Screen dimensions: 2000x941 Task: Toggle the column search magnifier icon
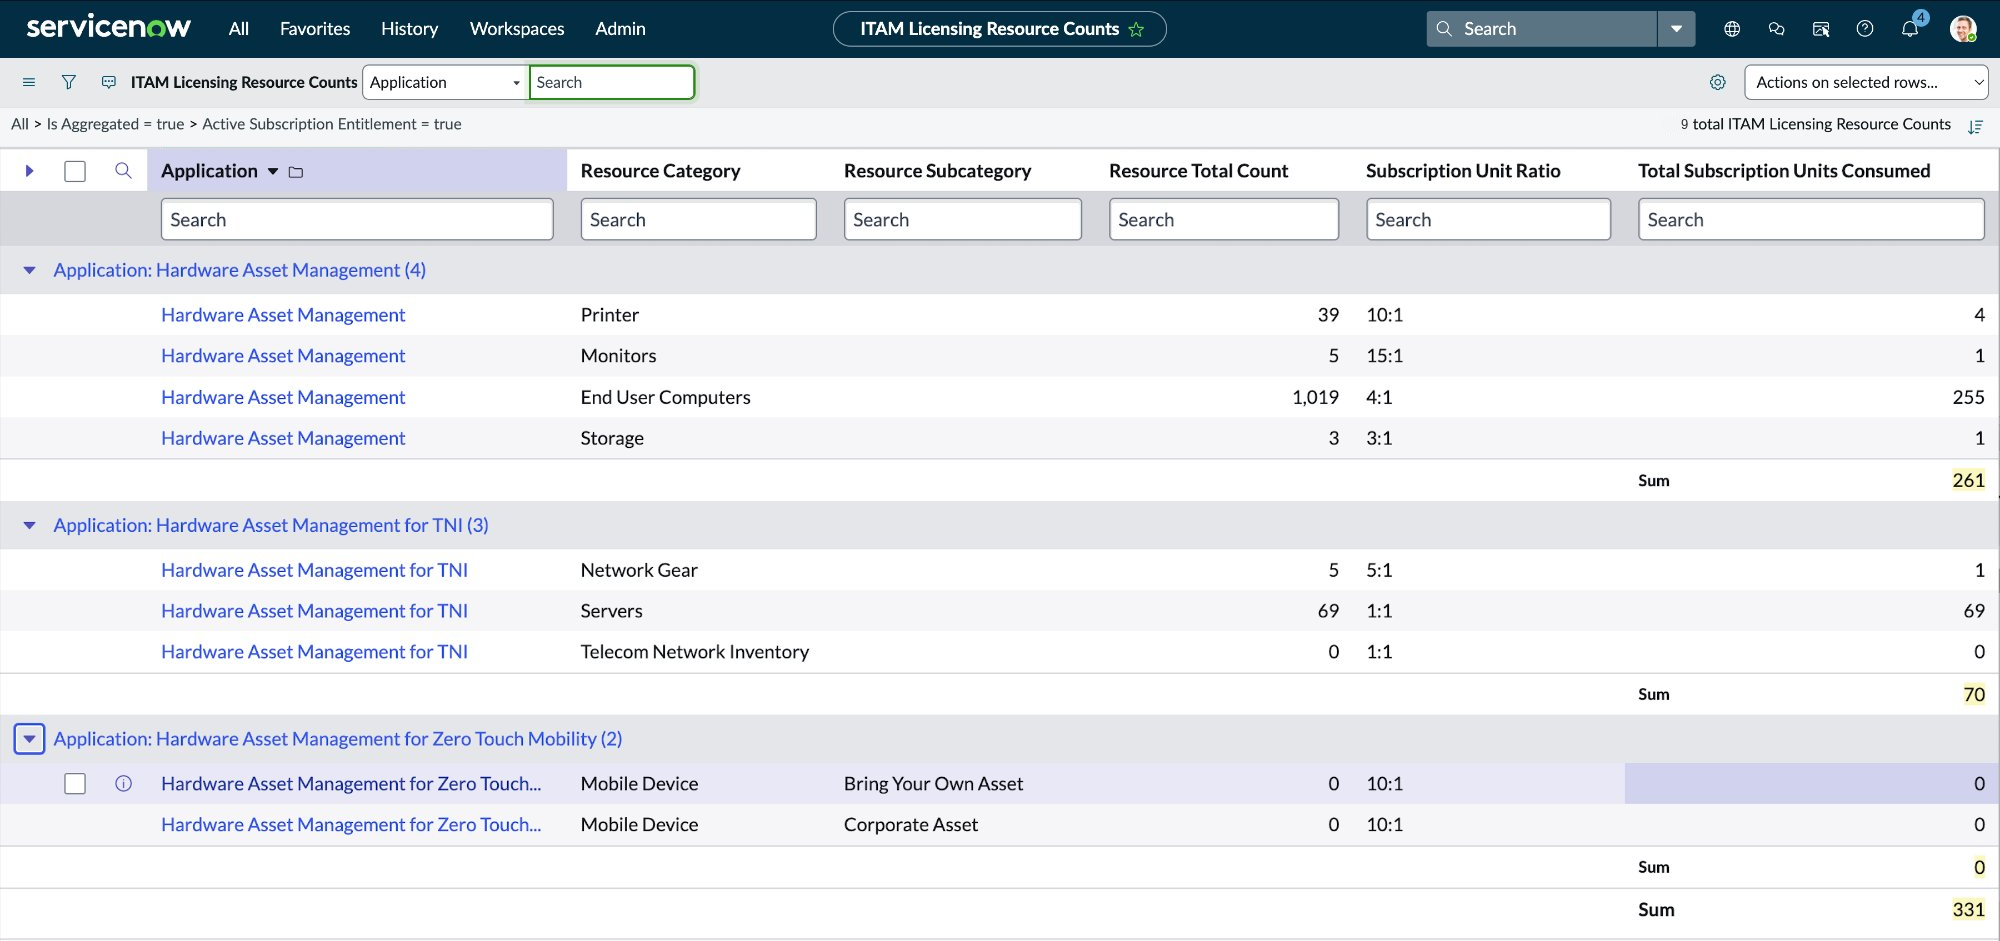pos(123,171)
